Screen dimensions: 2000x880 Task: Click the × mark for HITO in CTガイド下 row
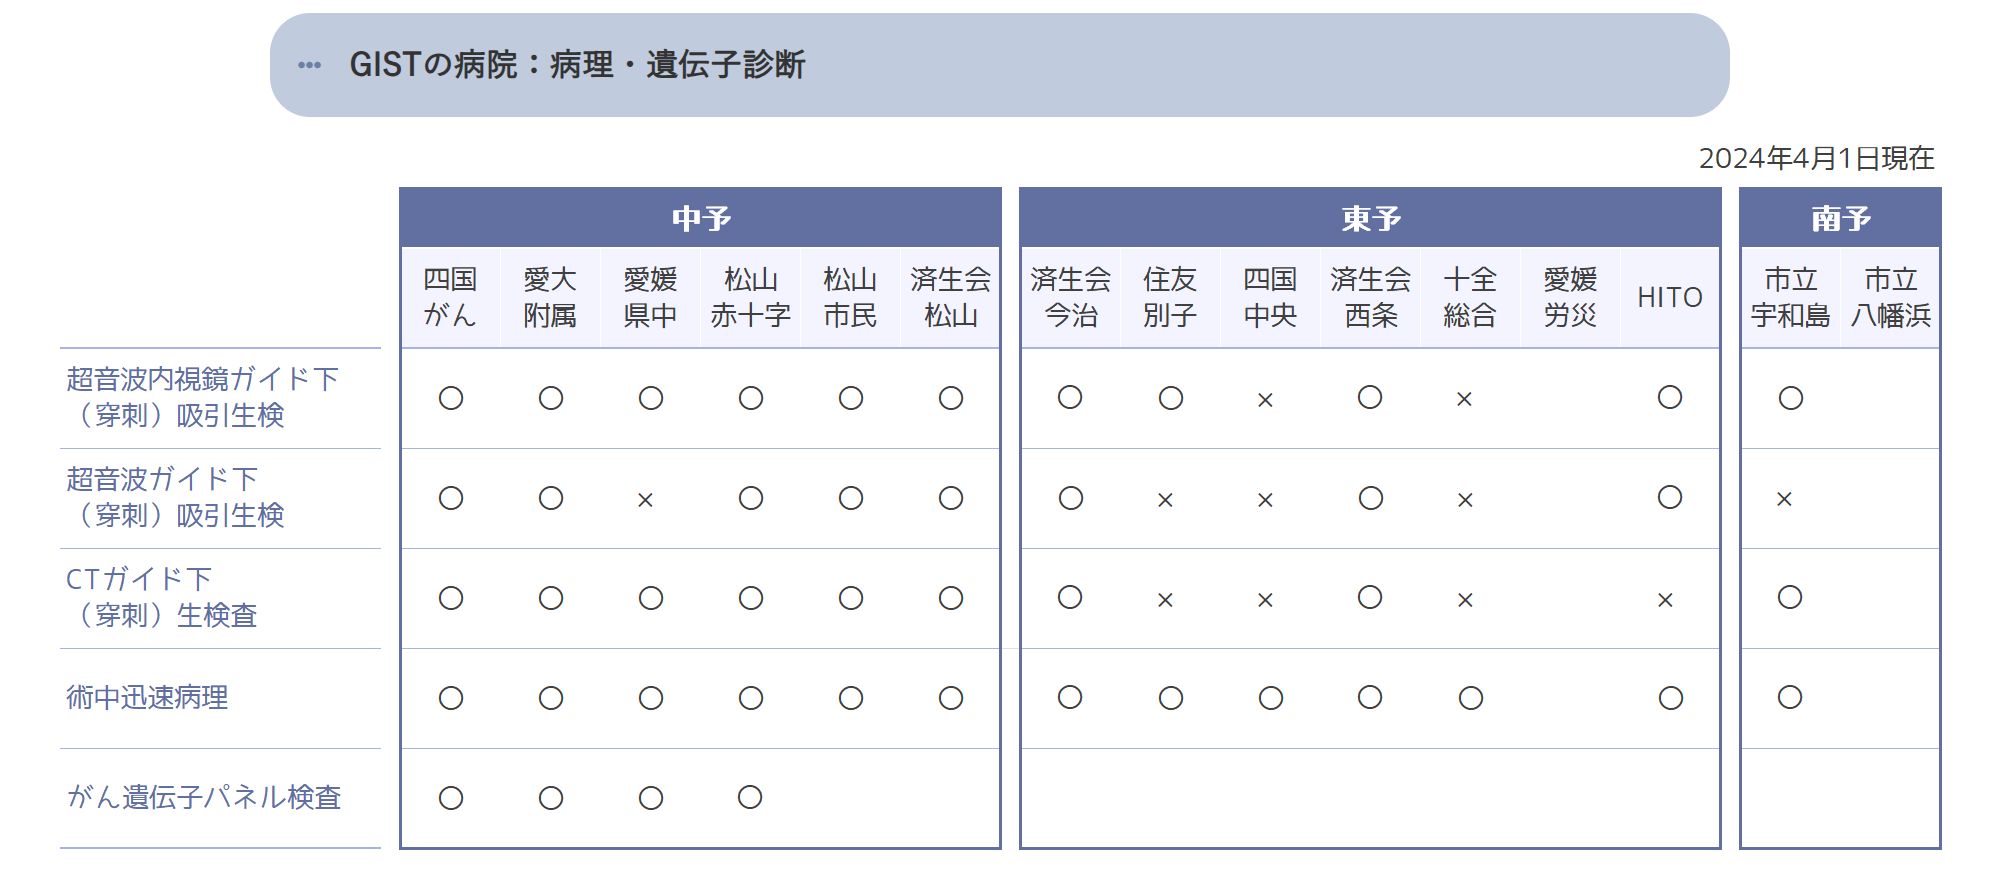(x=1665, y=600)
